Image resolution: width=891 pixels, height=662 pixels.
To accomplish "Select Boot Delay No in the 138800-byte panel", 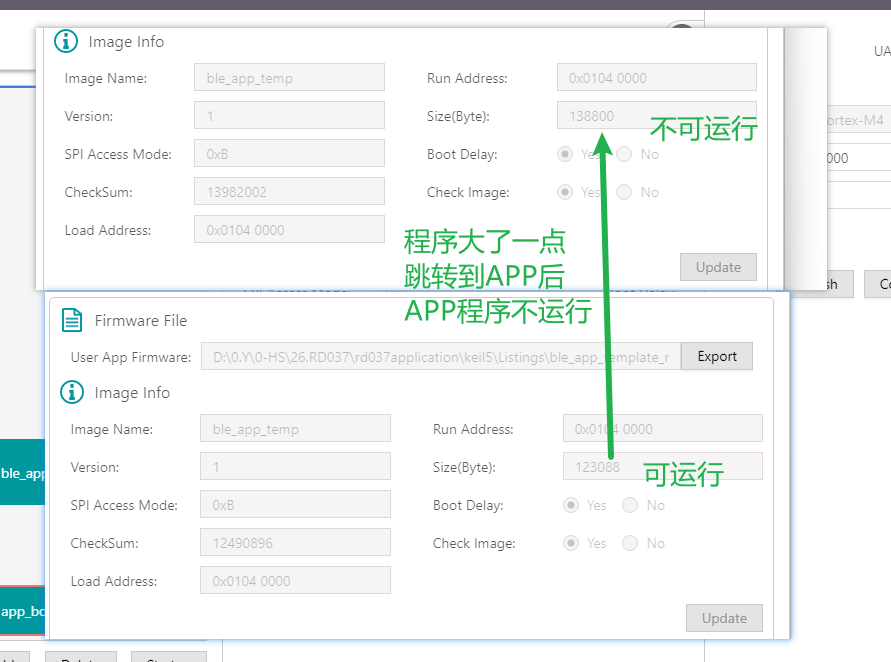I will [x=624, y=154].
